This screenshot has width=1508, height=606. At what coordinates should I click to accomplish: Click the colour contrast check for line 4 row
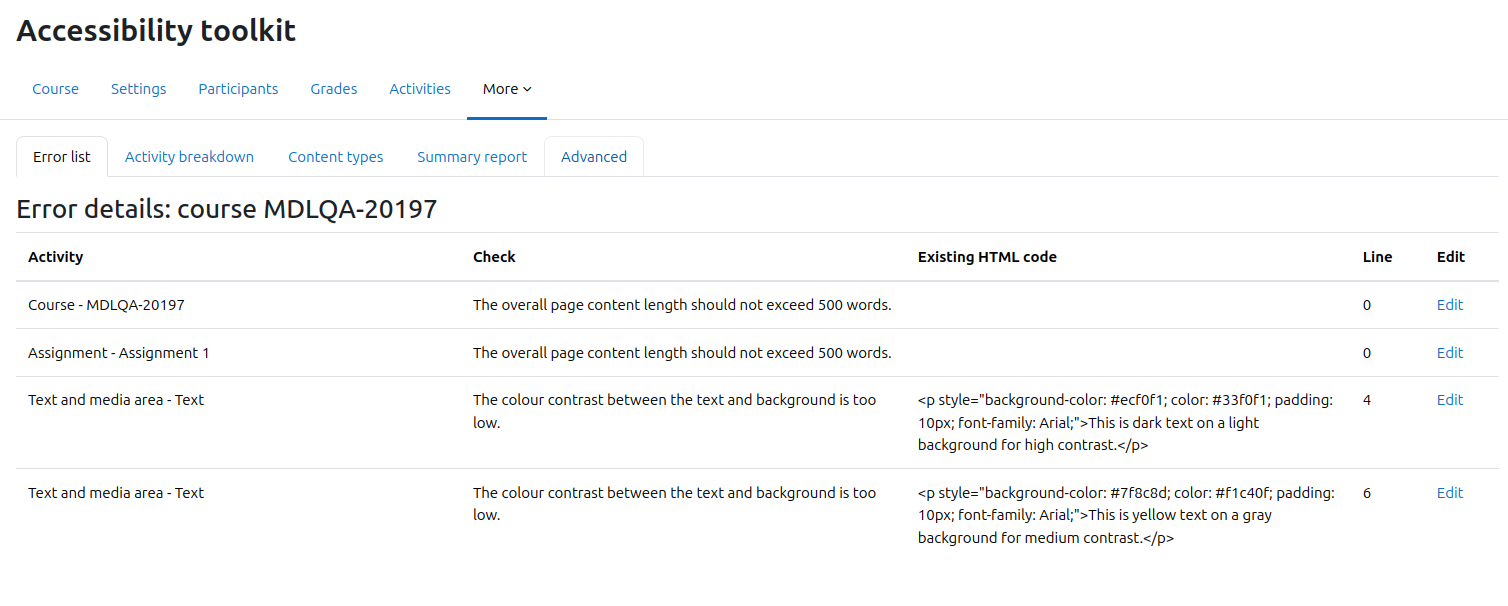[x=675, y=411]
